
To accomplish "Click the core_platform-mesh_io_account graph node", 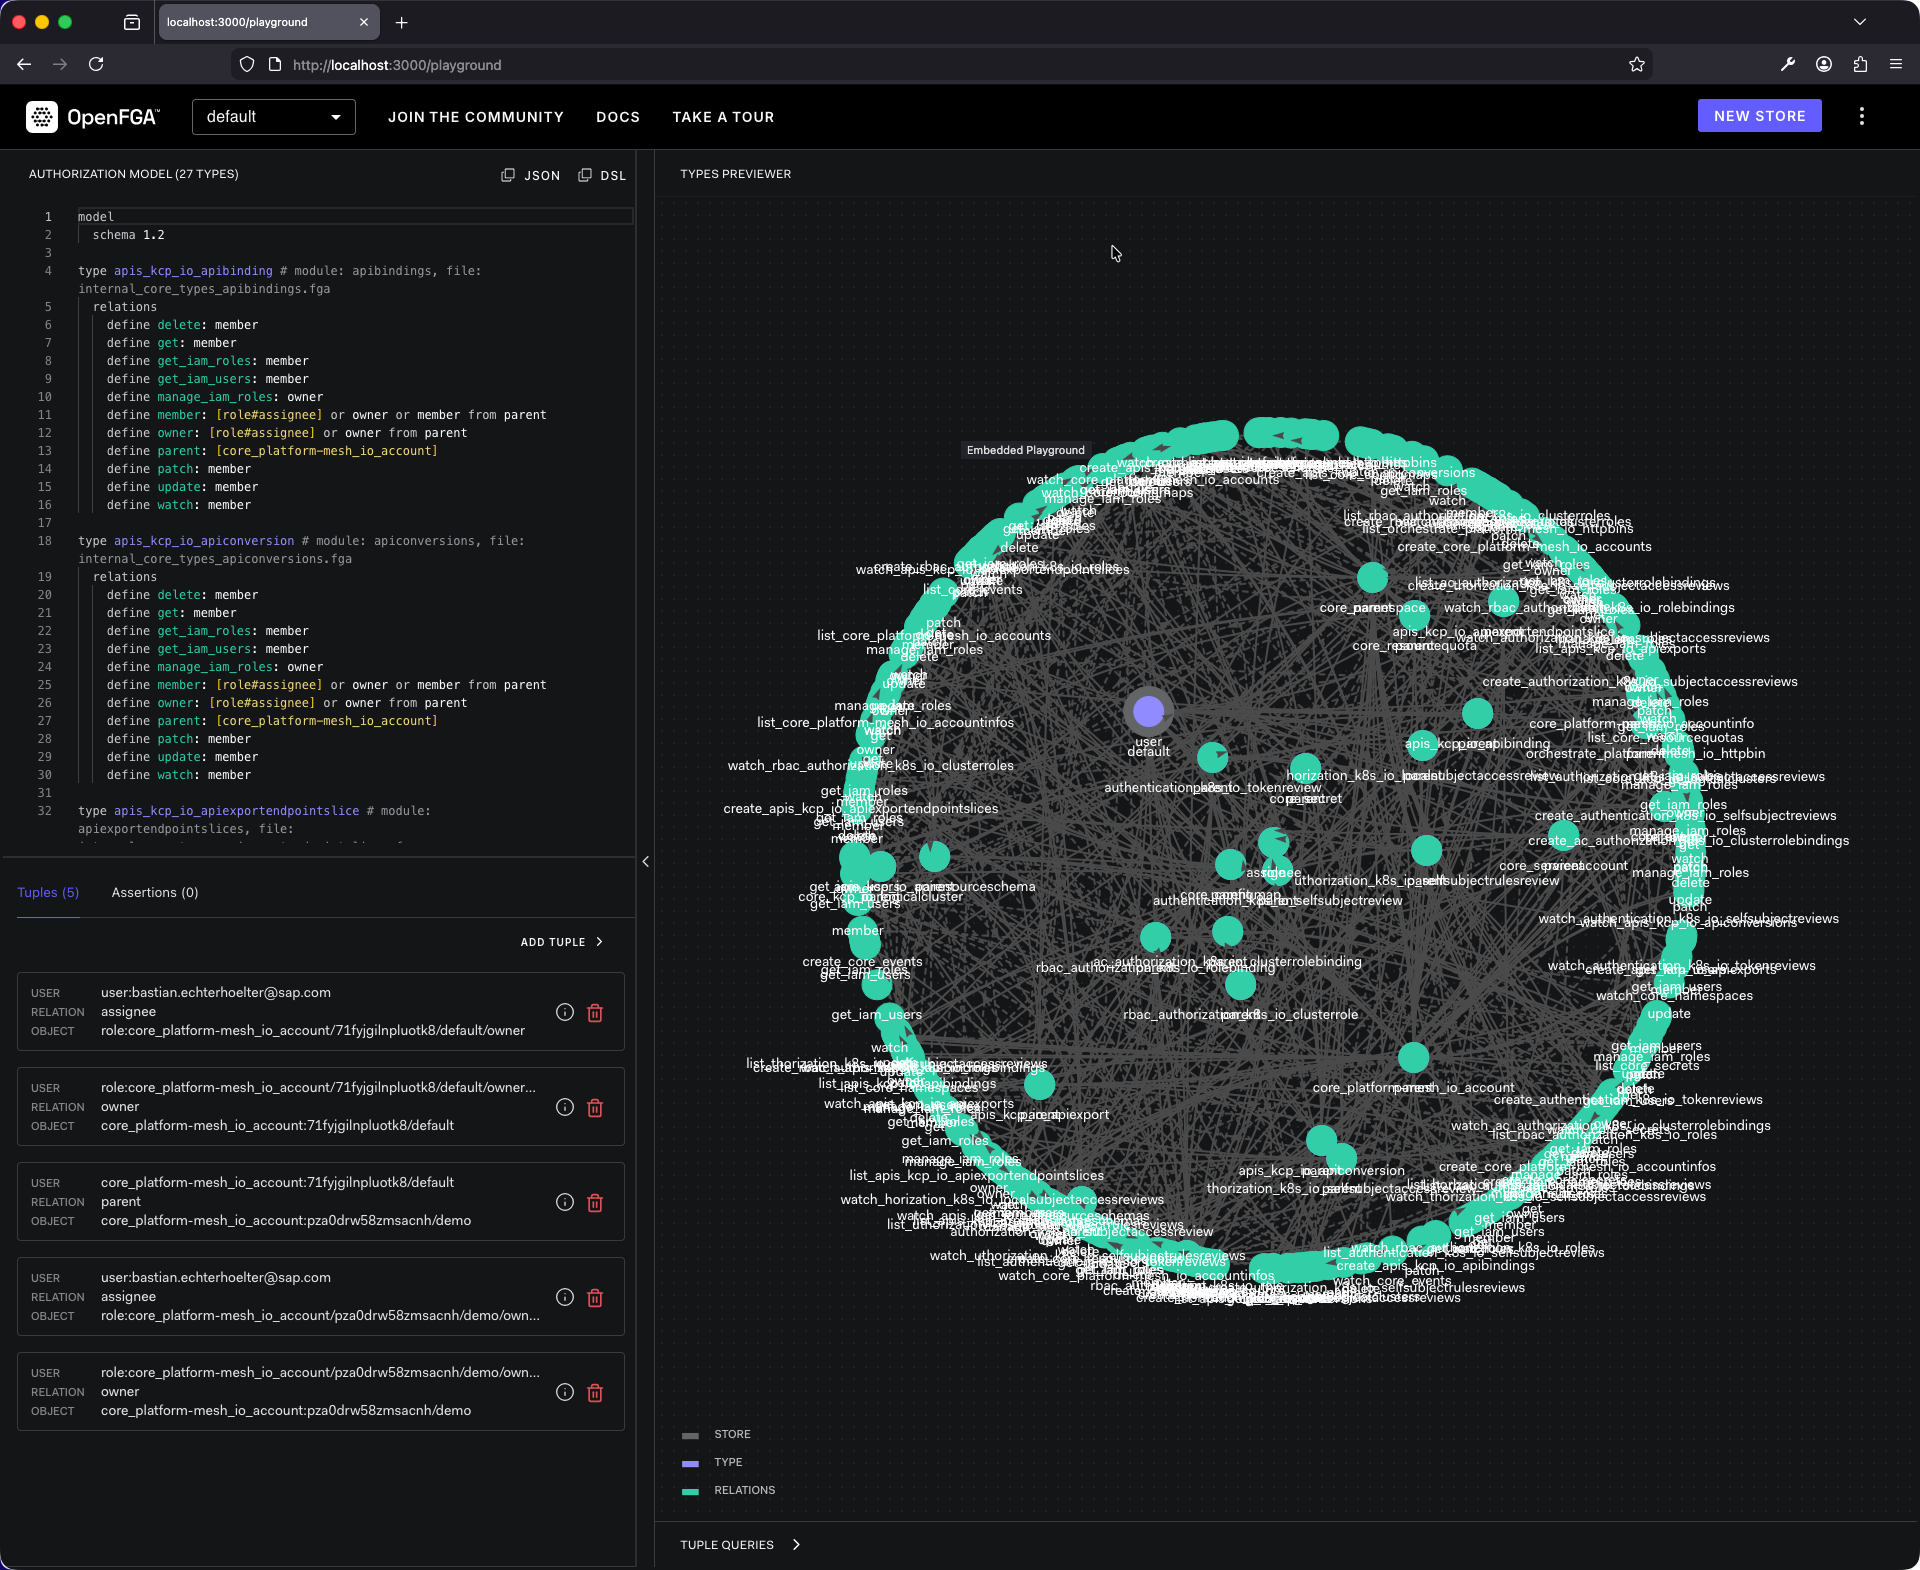I will coord(1413,1057).
